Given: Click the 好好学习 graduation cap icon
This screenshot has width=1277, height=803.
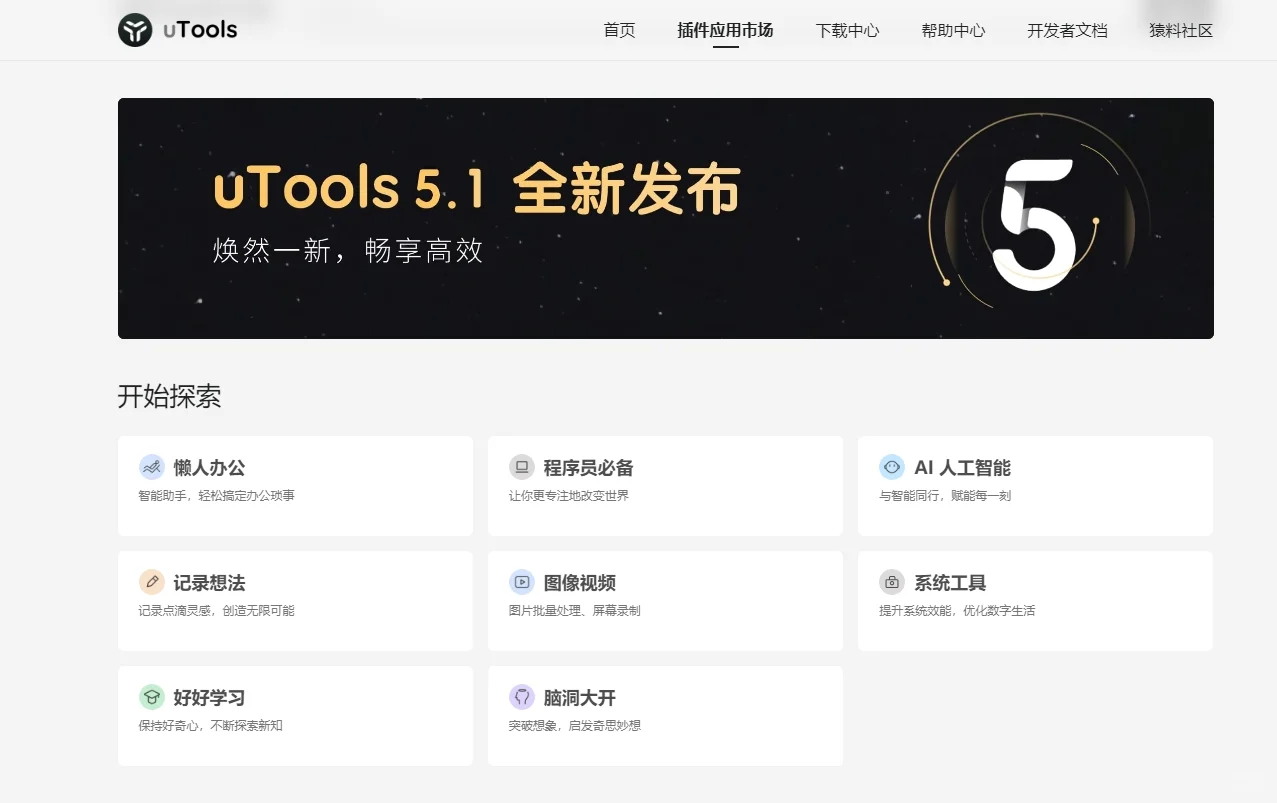Looking at the screenshot, I should (x=152, y=696).
